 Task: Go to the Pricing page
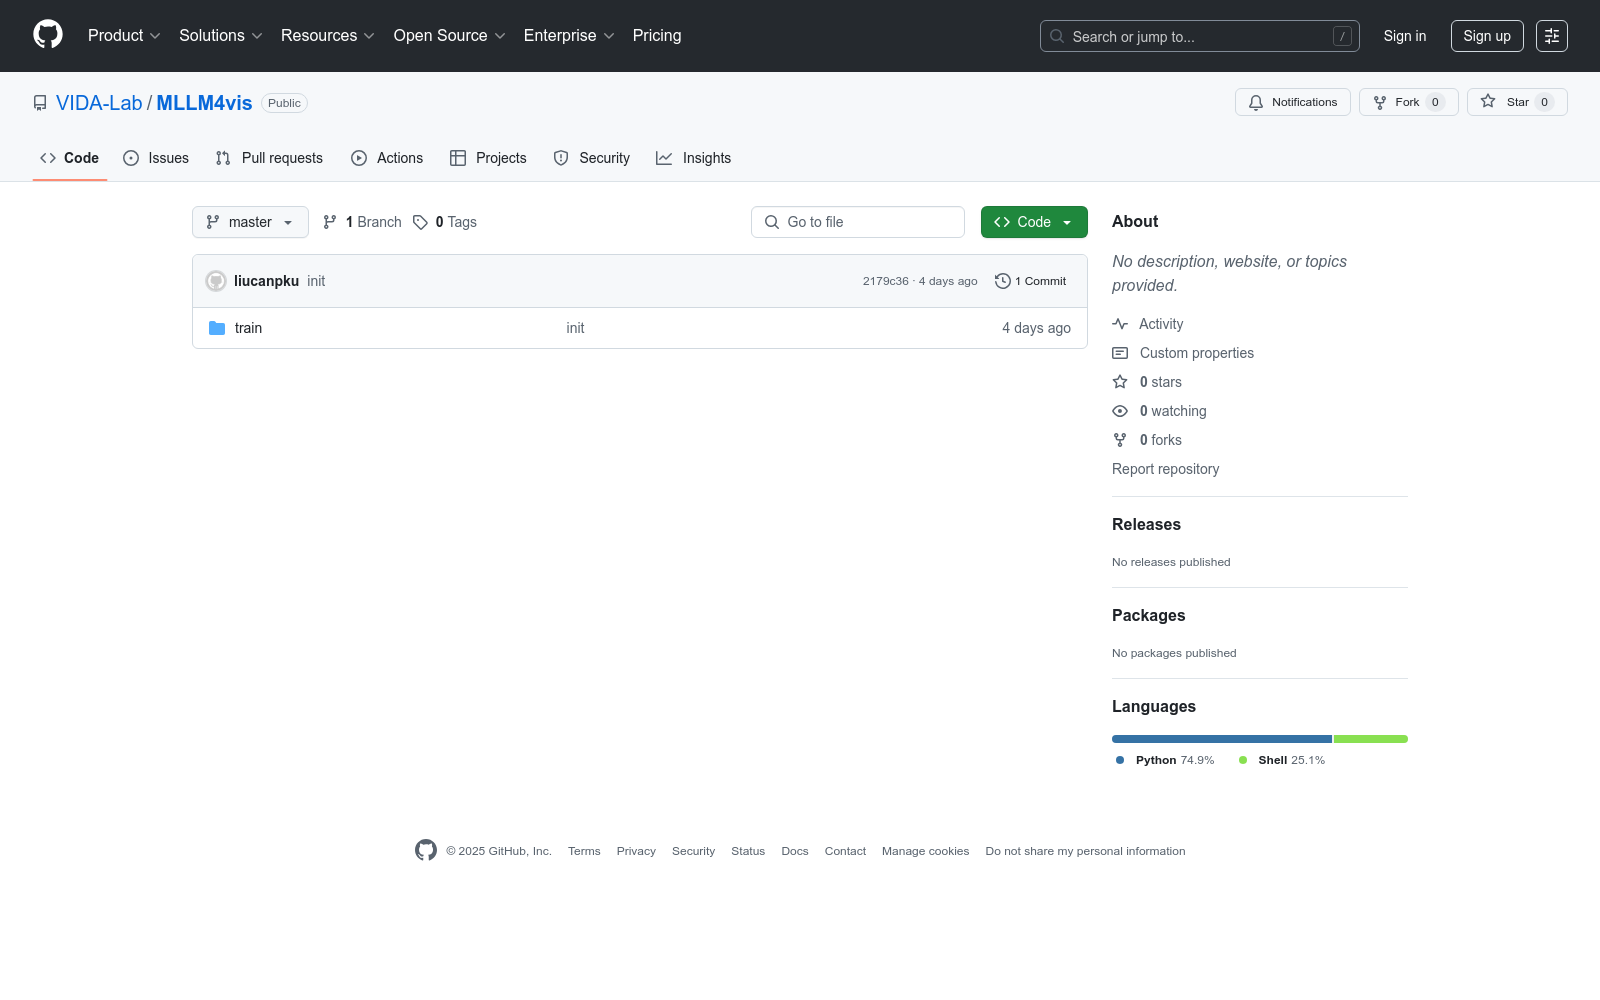click(657, 36)
